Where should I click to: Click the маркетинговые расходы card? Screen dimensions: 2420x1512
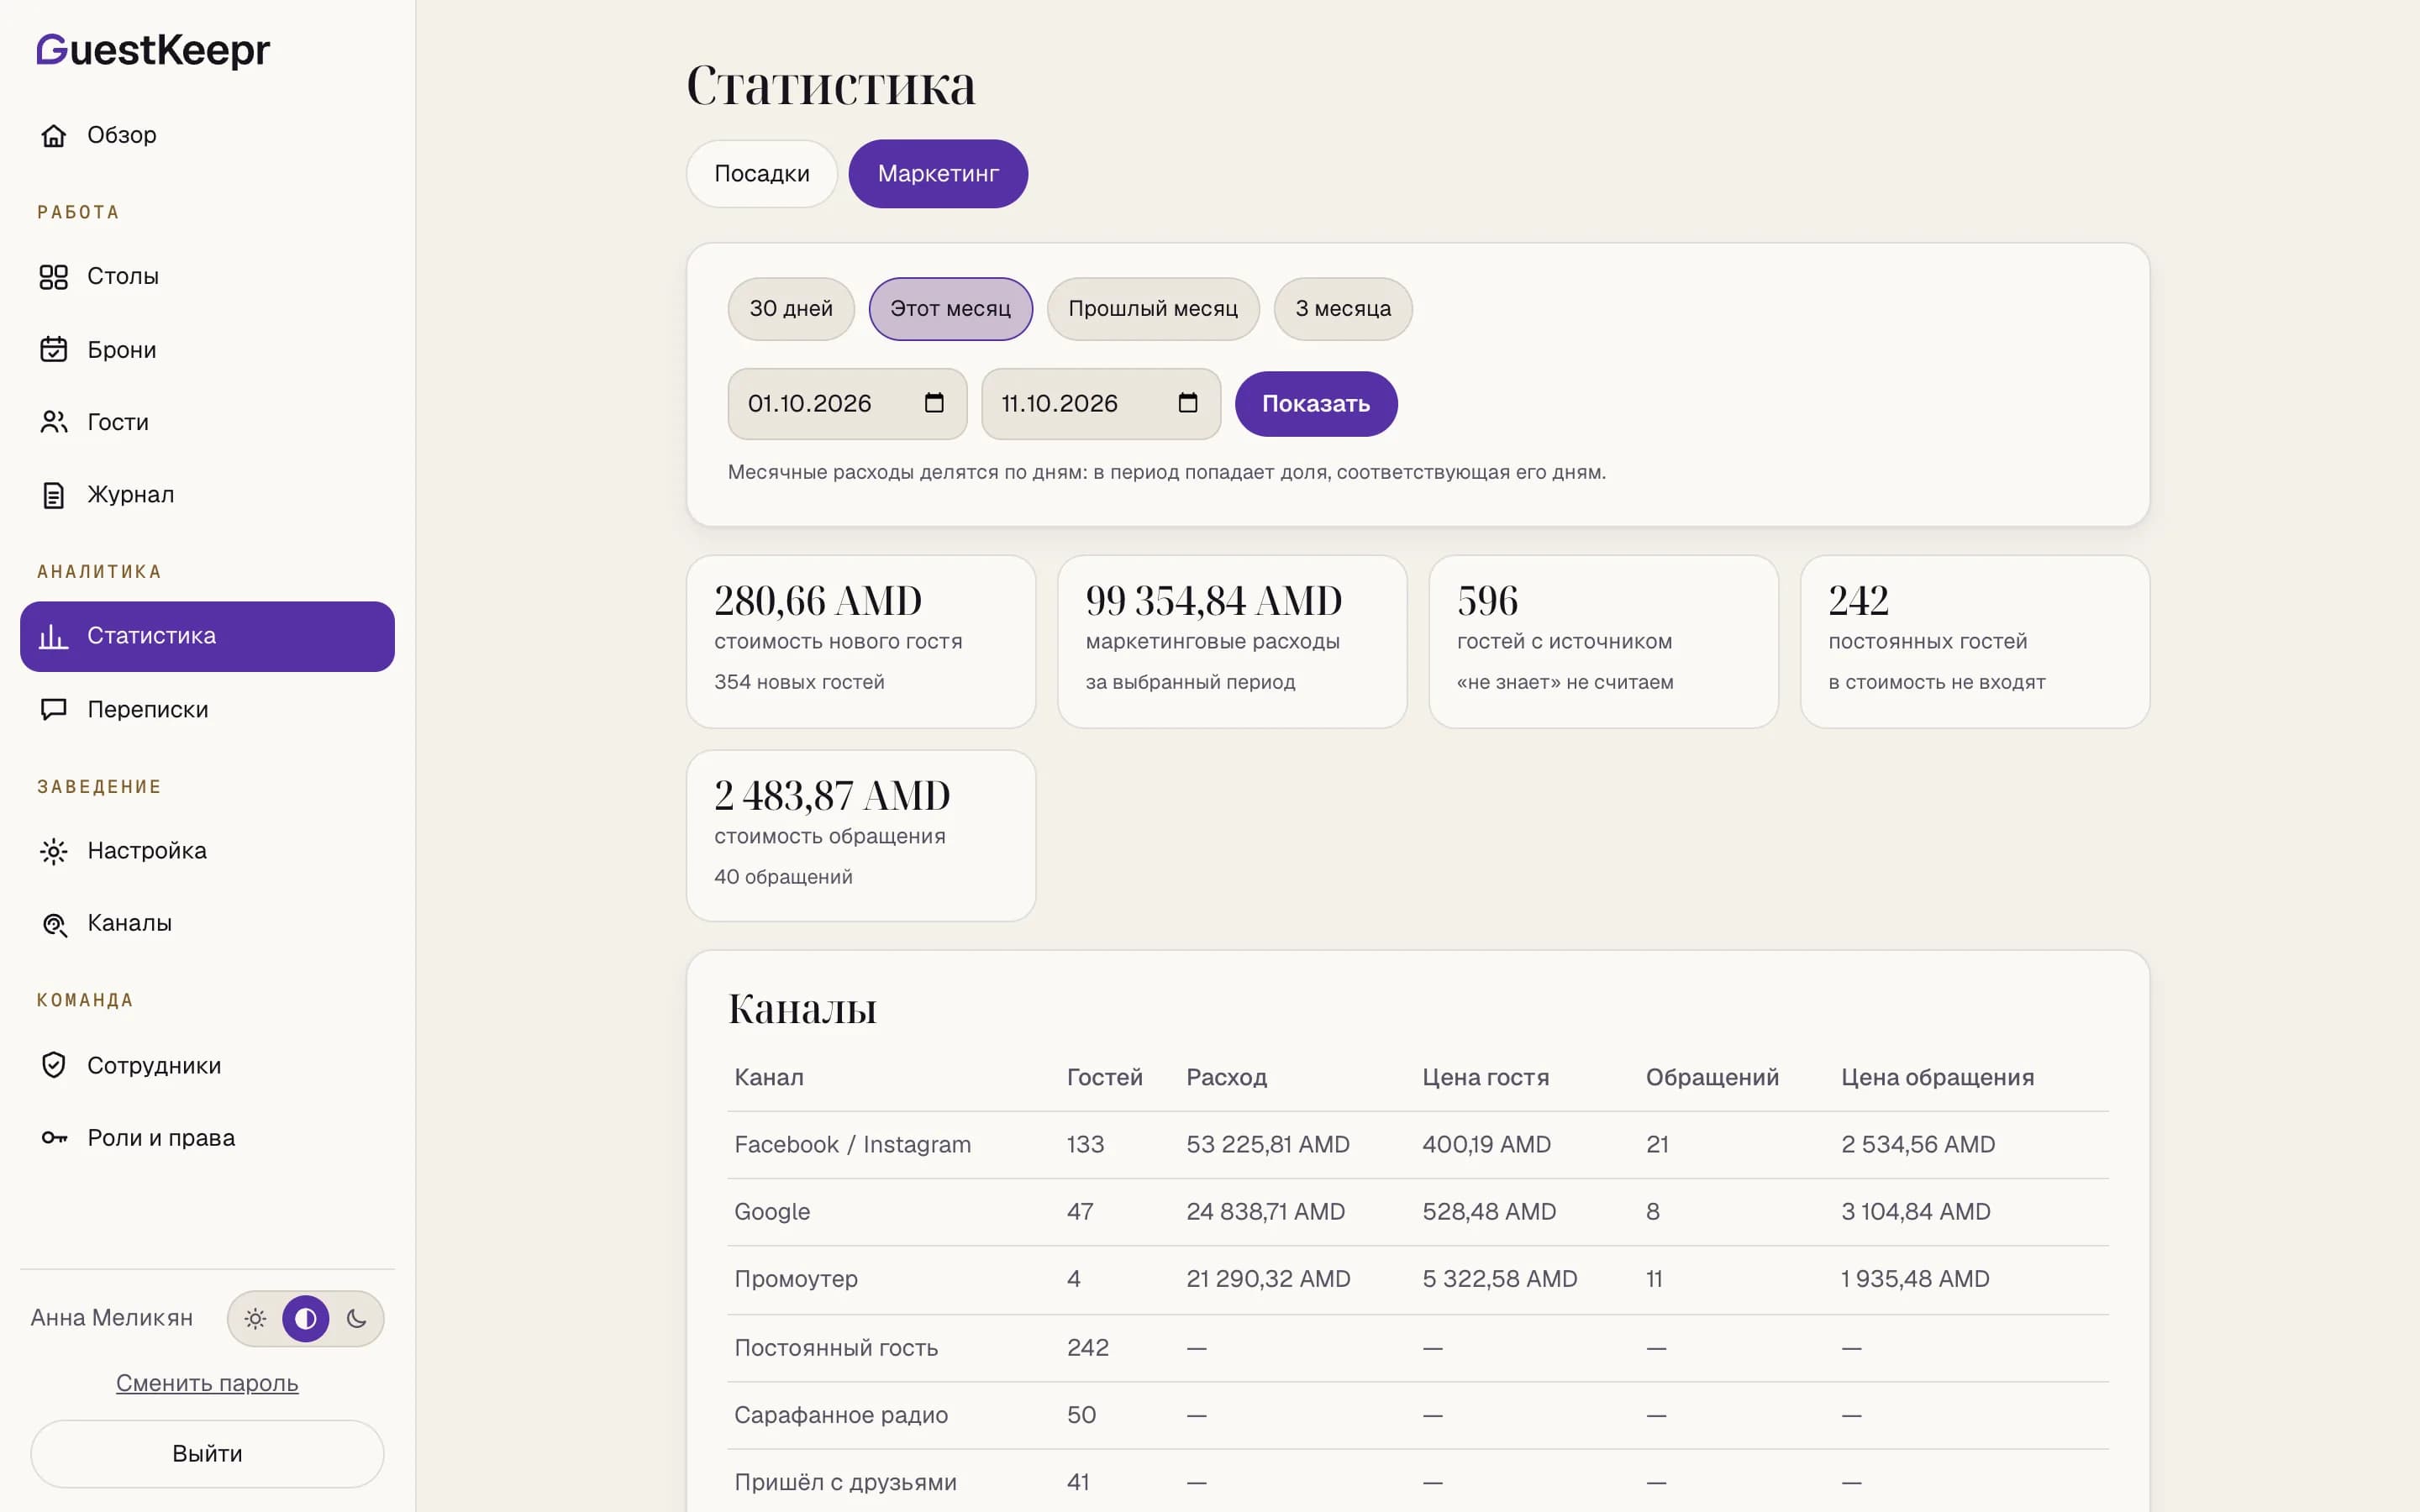1232,642
